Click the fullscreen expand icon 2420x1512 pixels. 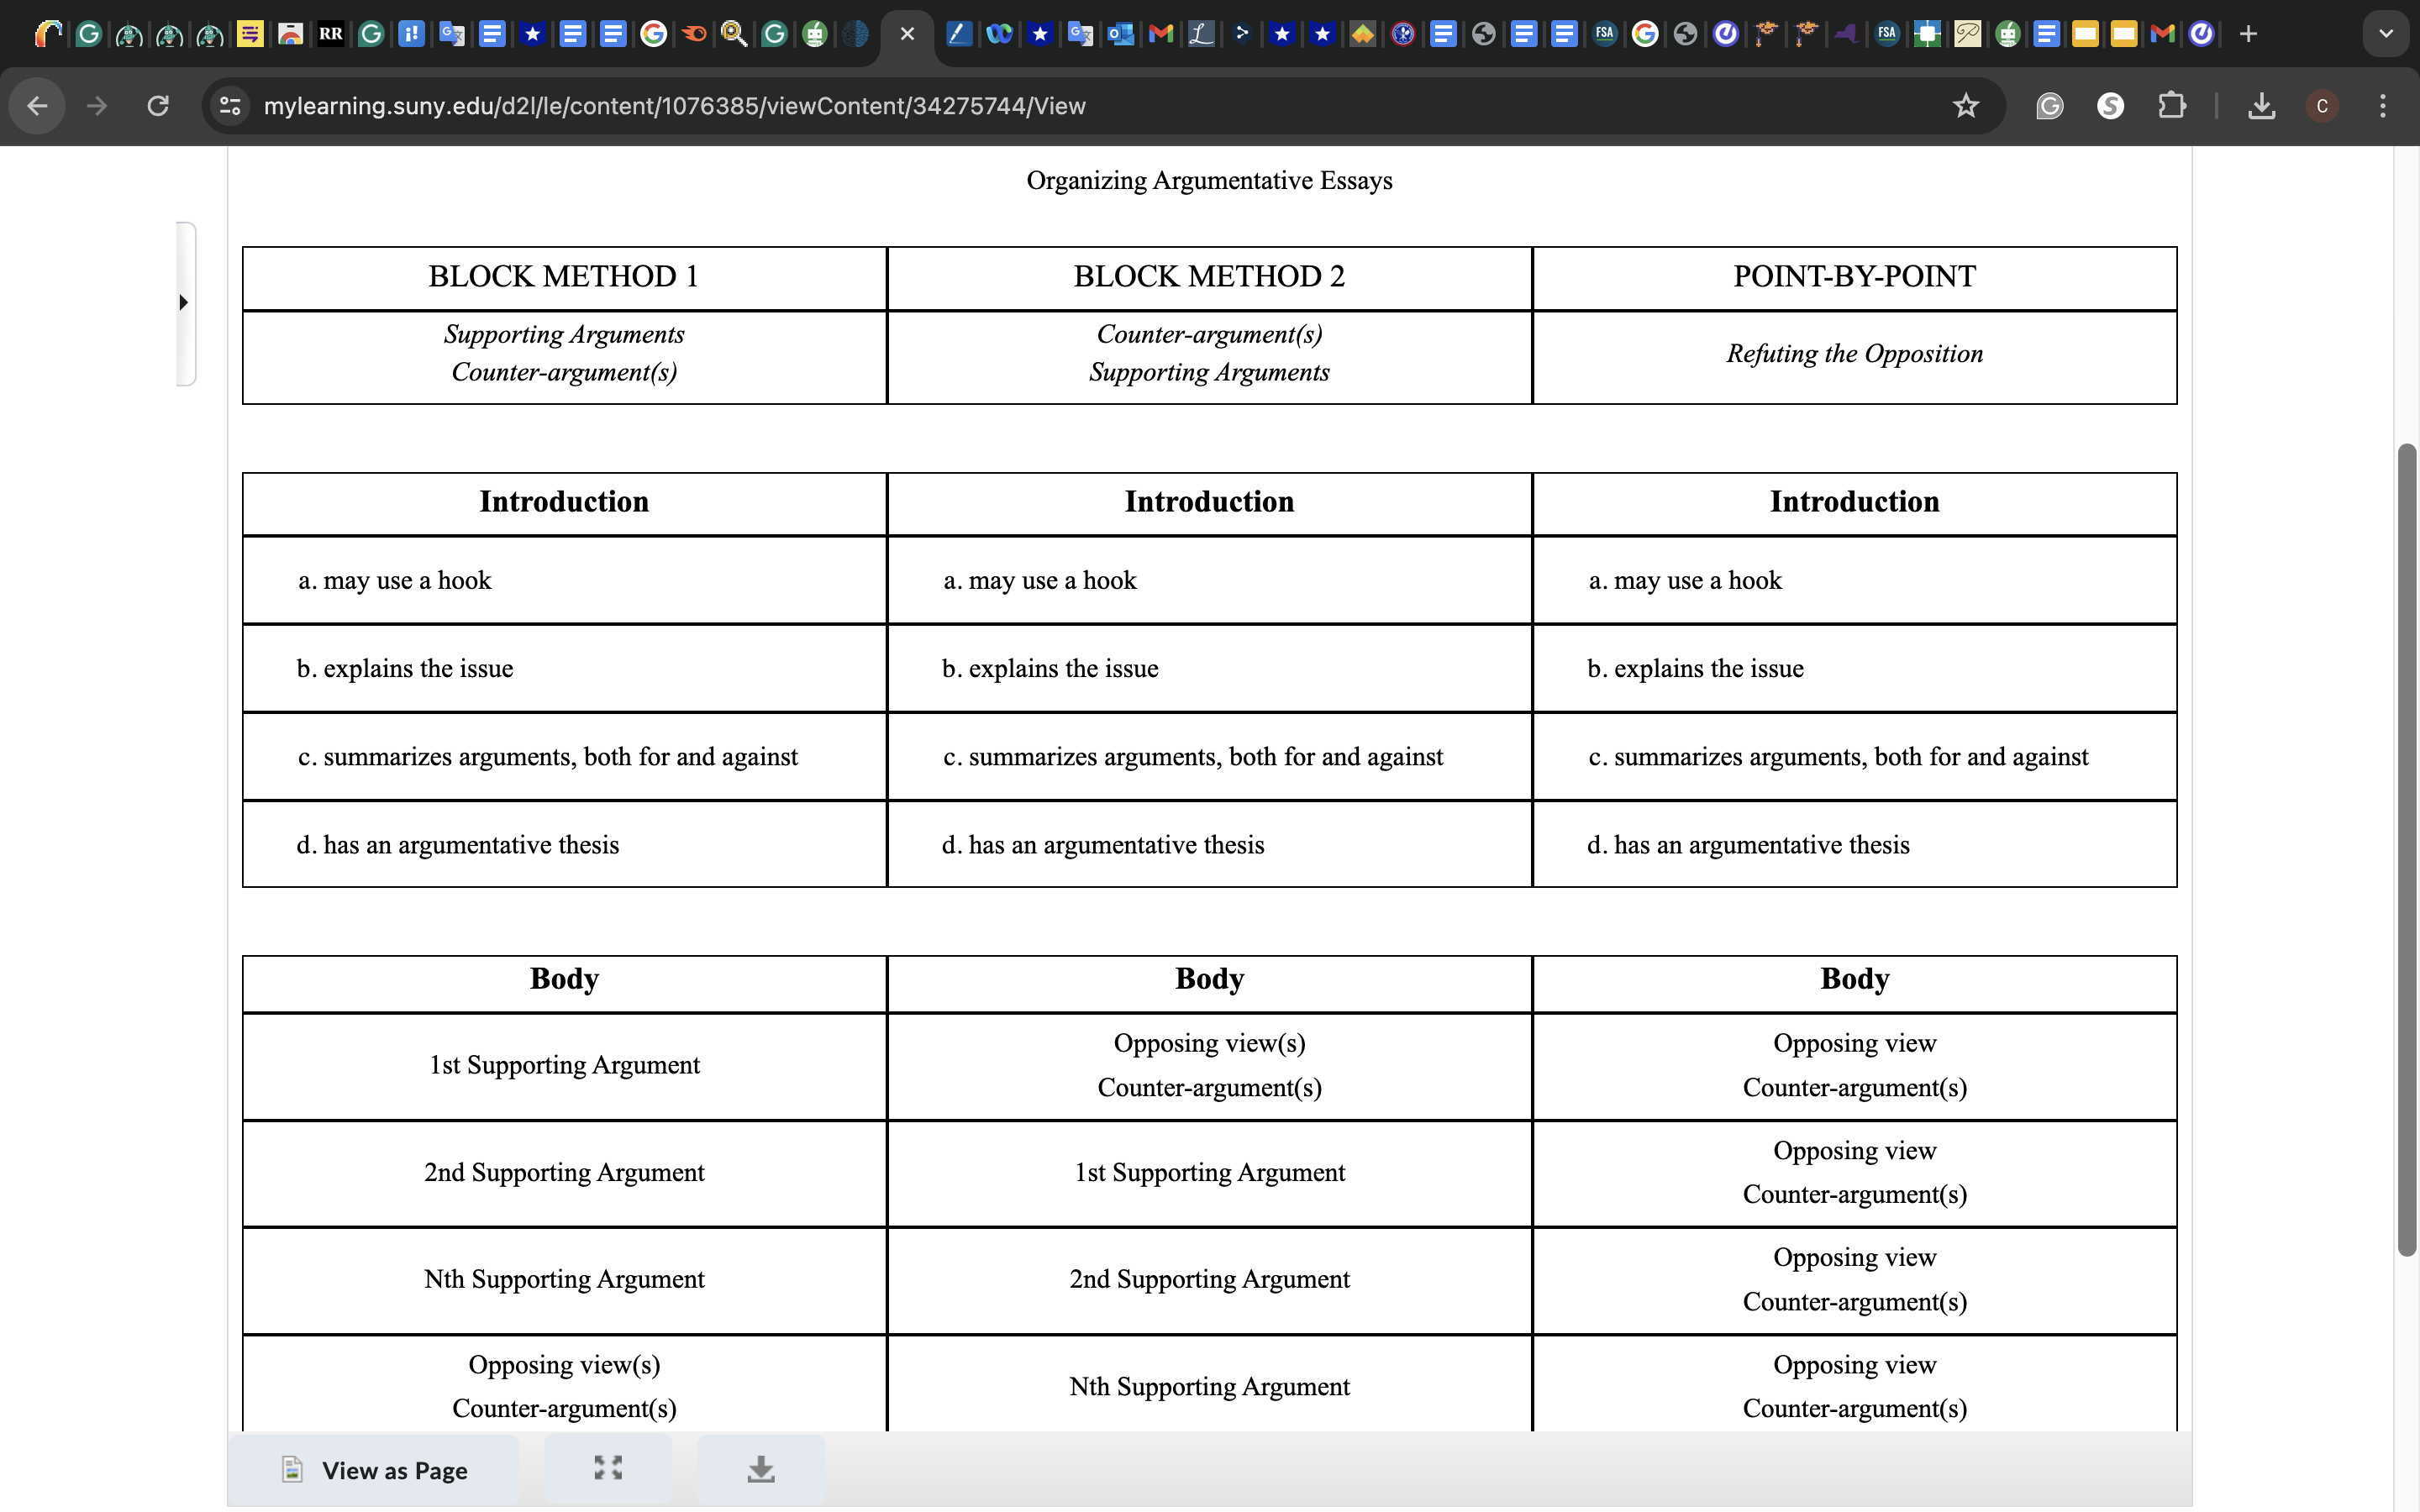tap(608, 1468)
